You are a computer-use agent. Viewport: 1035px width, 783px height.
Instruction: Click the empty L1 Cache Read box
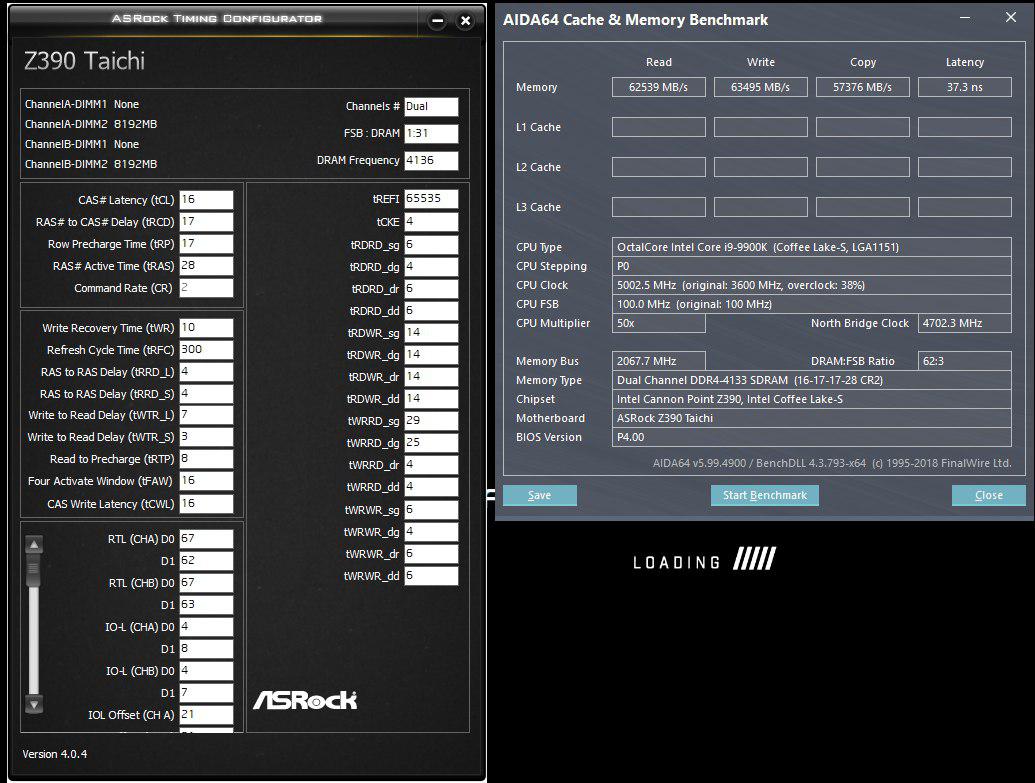(659, 127)
